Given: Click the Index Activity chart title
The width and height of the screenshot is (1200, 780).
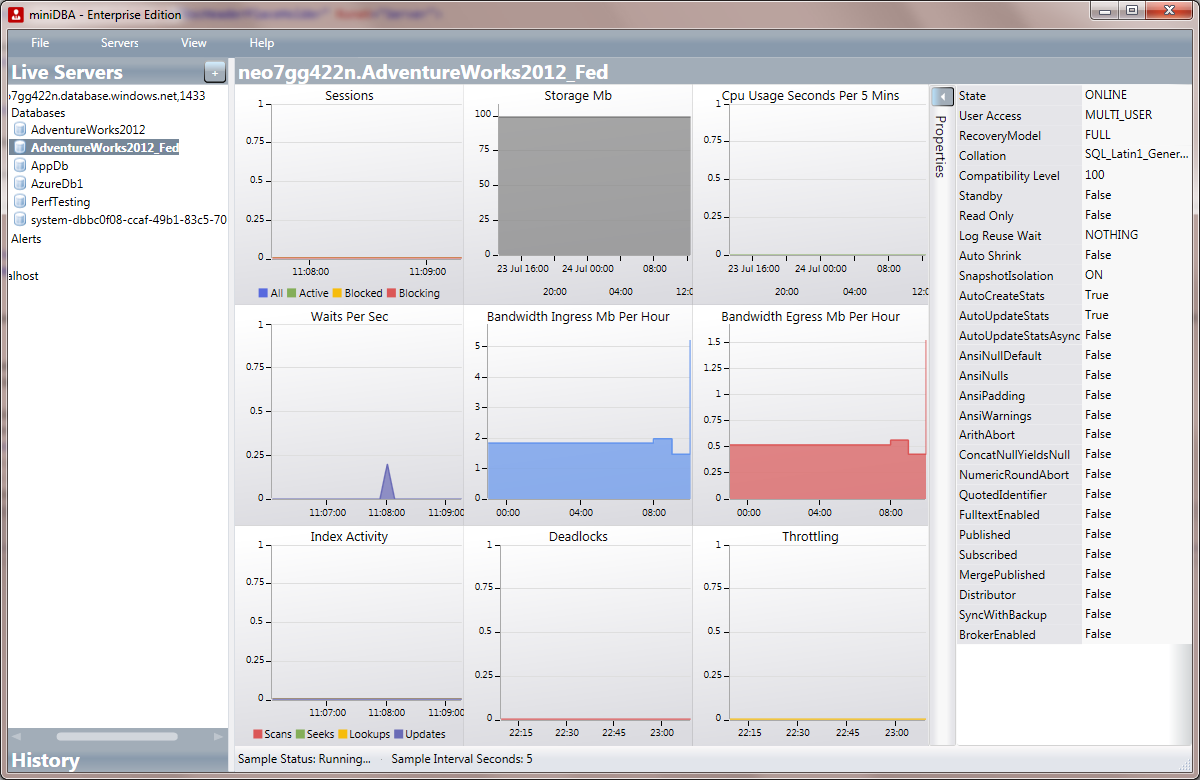Looking at the screenshot, I should tap(349, 537).
